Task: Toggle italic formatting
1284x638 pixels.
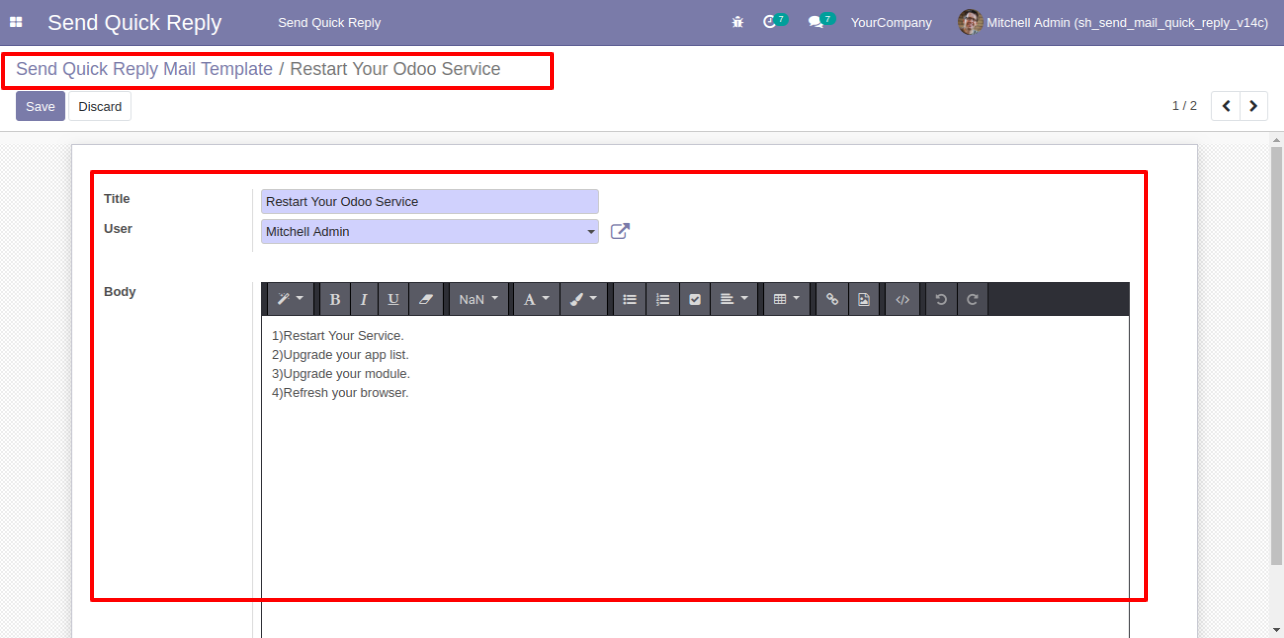Action: point(364,299)
